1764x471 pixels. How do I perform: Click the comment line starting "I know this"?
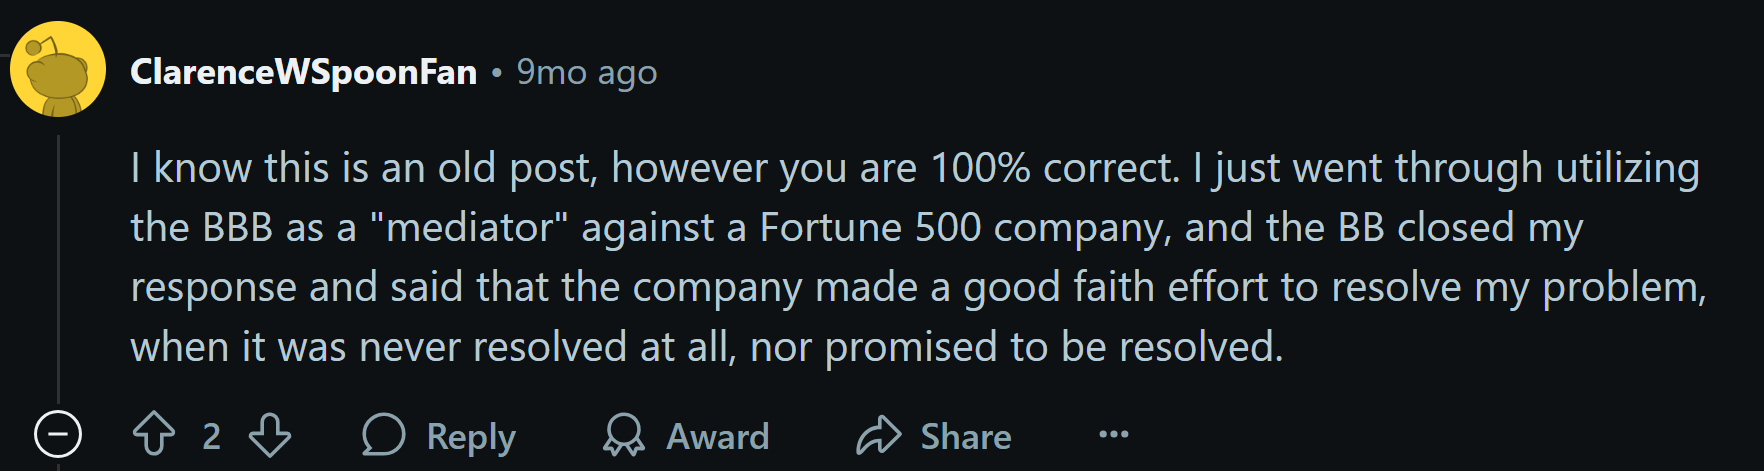(x=915, y=168)
